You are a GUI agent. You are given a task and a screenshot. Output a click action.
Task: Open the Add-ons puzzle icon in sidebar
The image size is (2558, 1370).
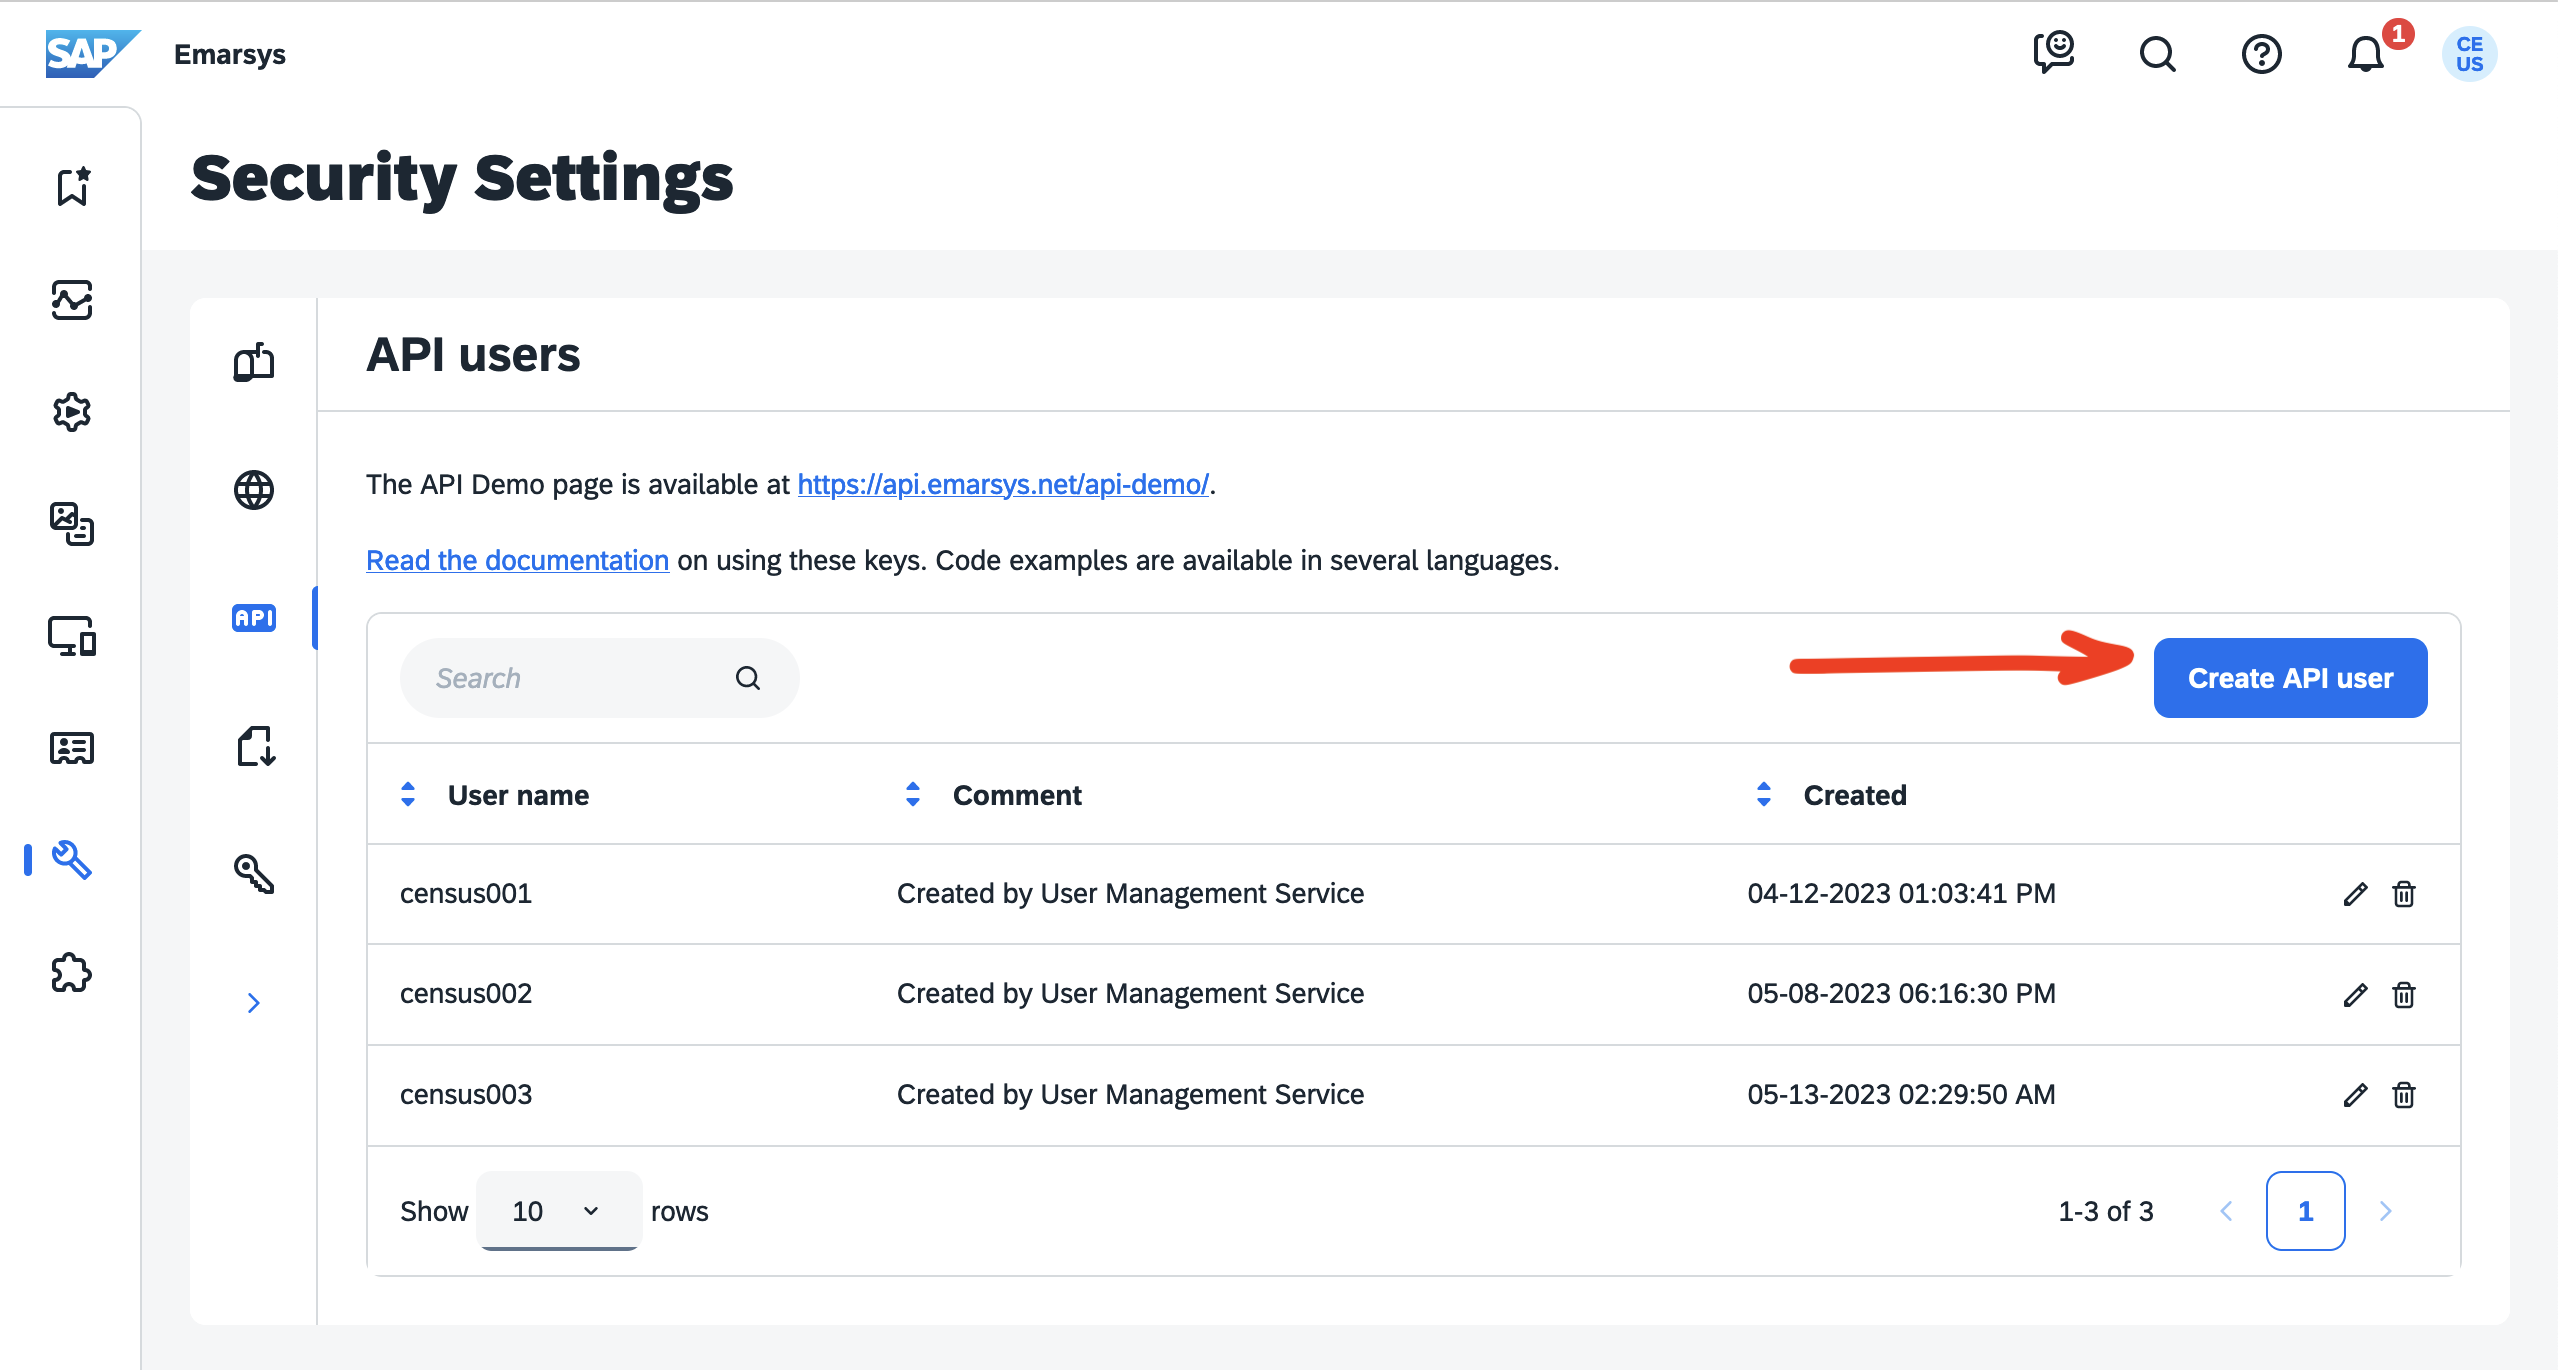72,973
